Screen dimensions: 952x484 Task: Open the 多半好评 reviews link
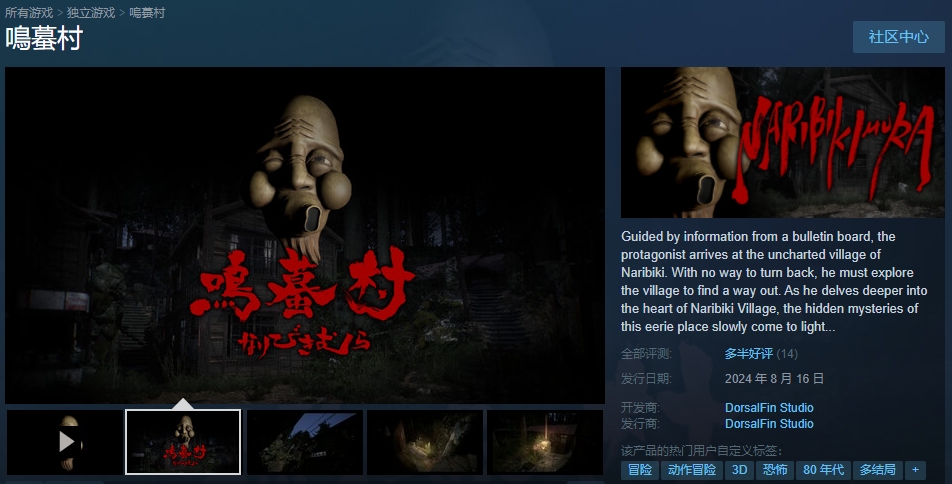[x=749, y=353]
